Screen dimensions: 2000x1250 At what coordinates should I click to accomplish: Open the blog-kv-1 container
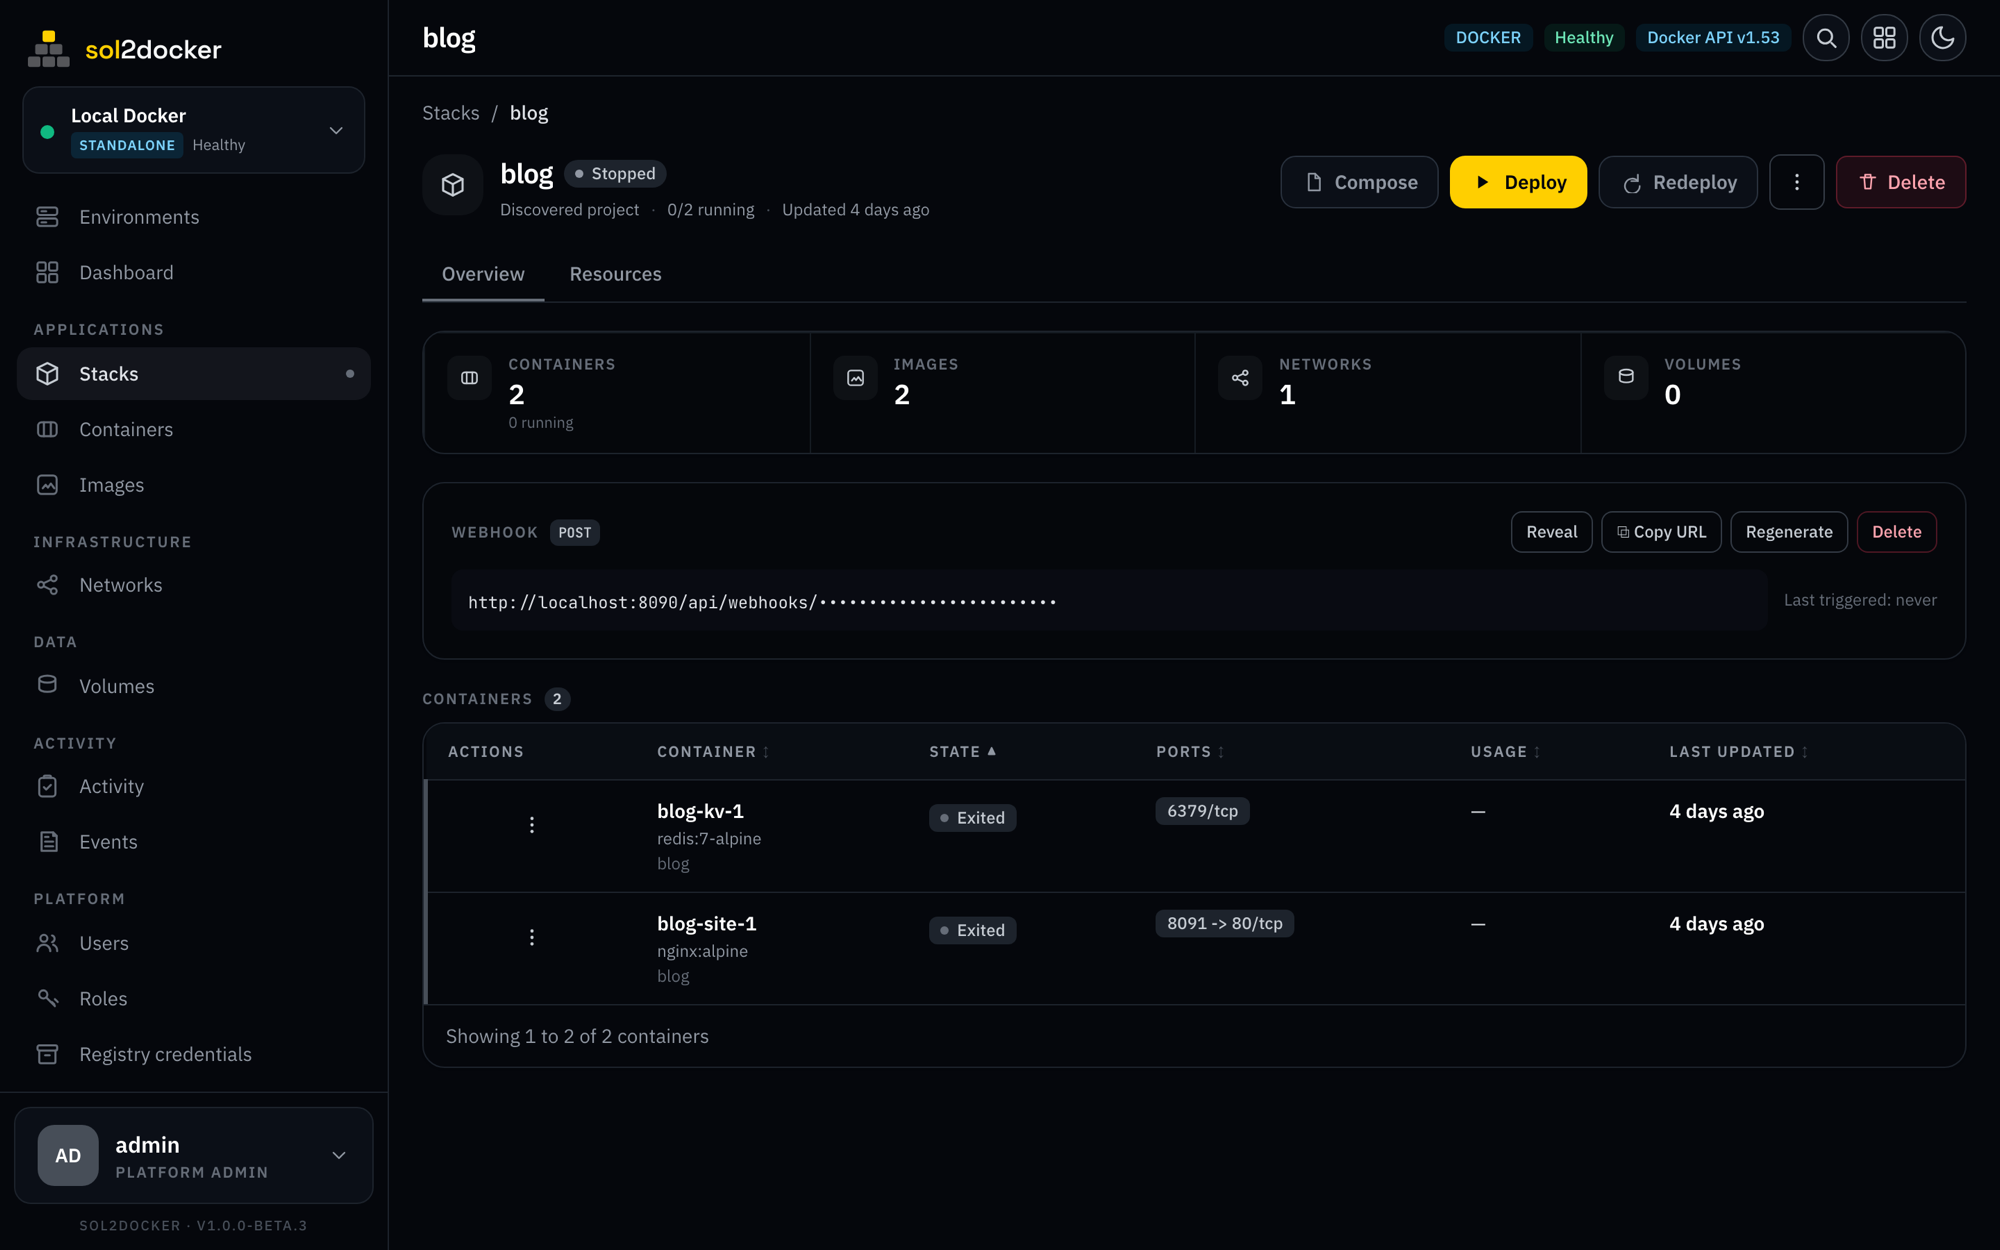pyautogui.click(x=700, y=811)
